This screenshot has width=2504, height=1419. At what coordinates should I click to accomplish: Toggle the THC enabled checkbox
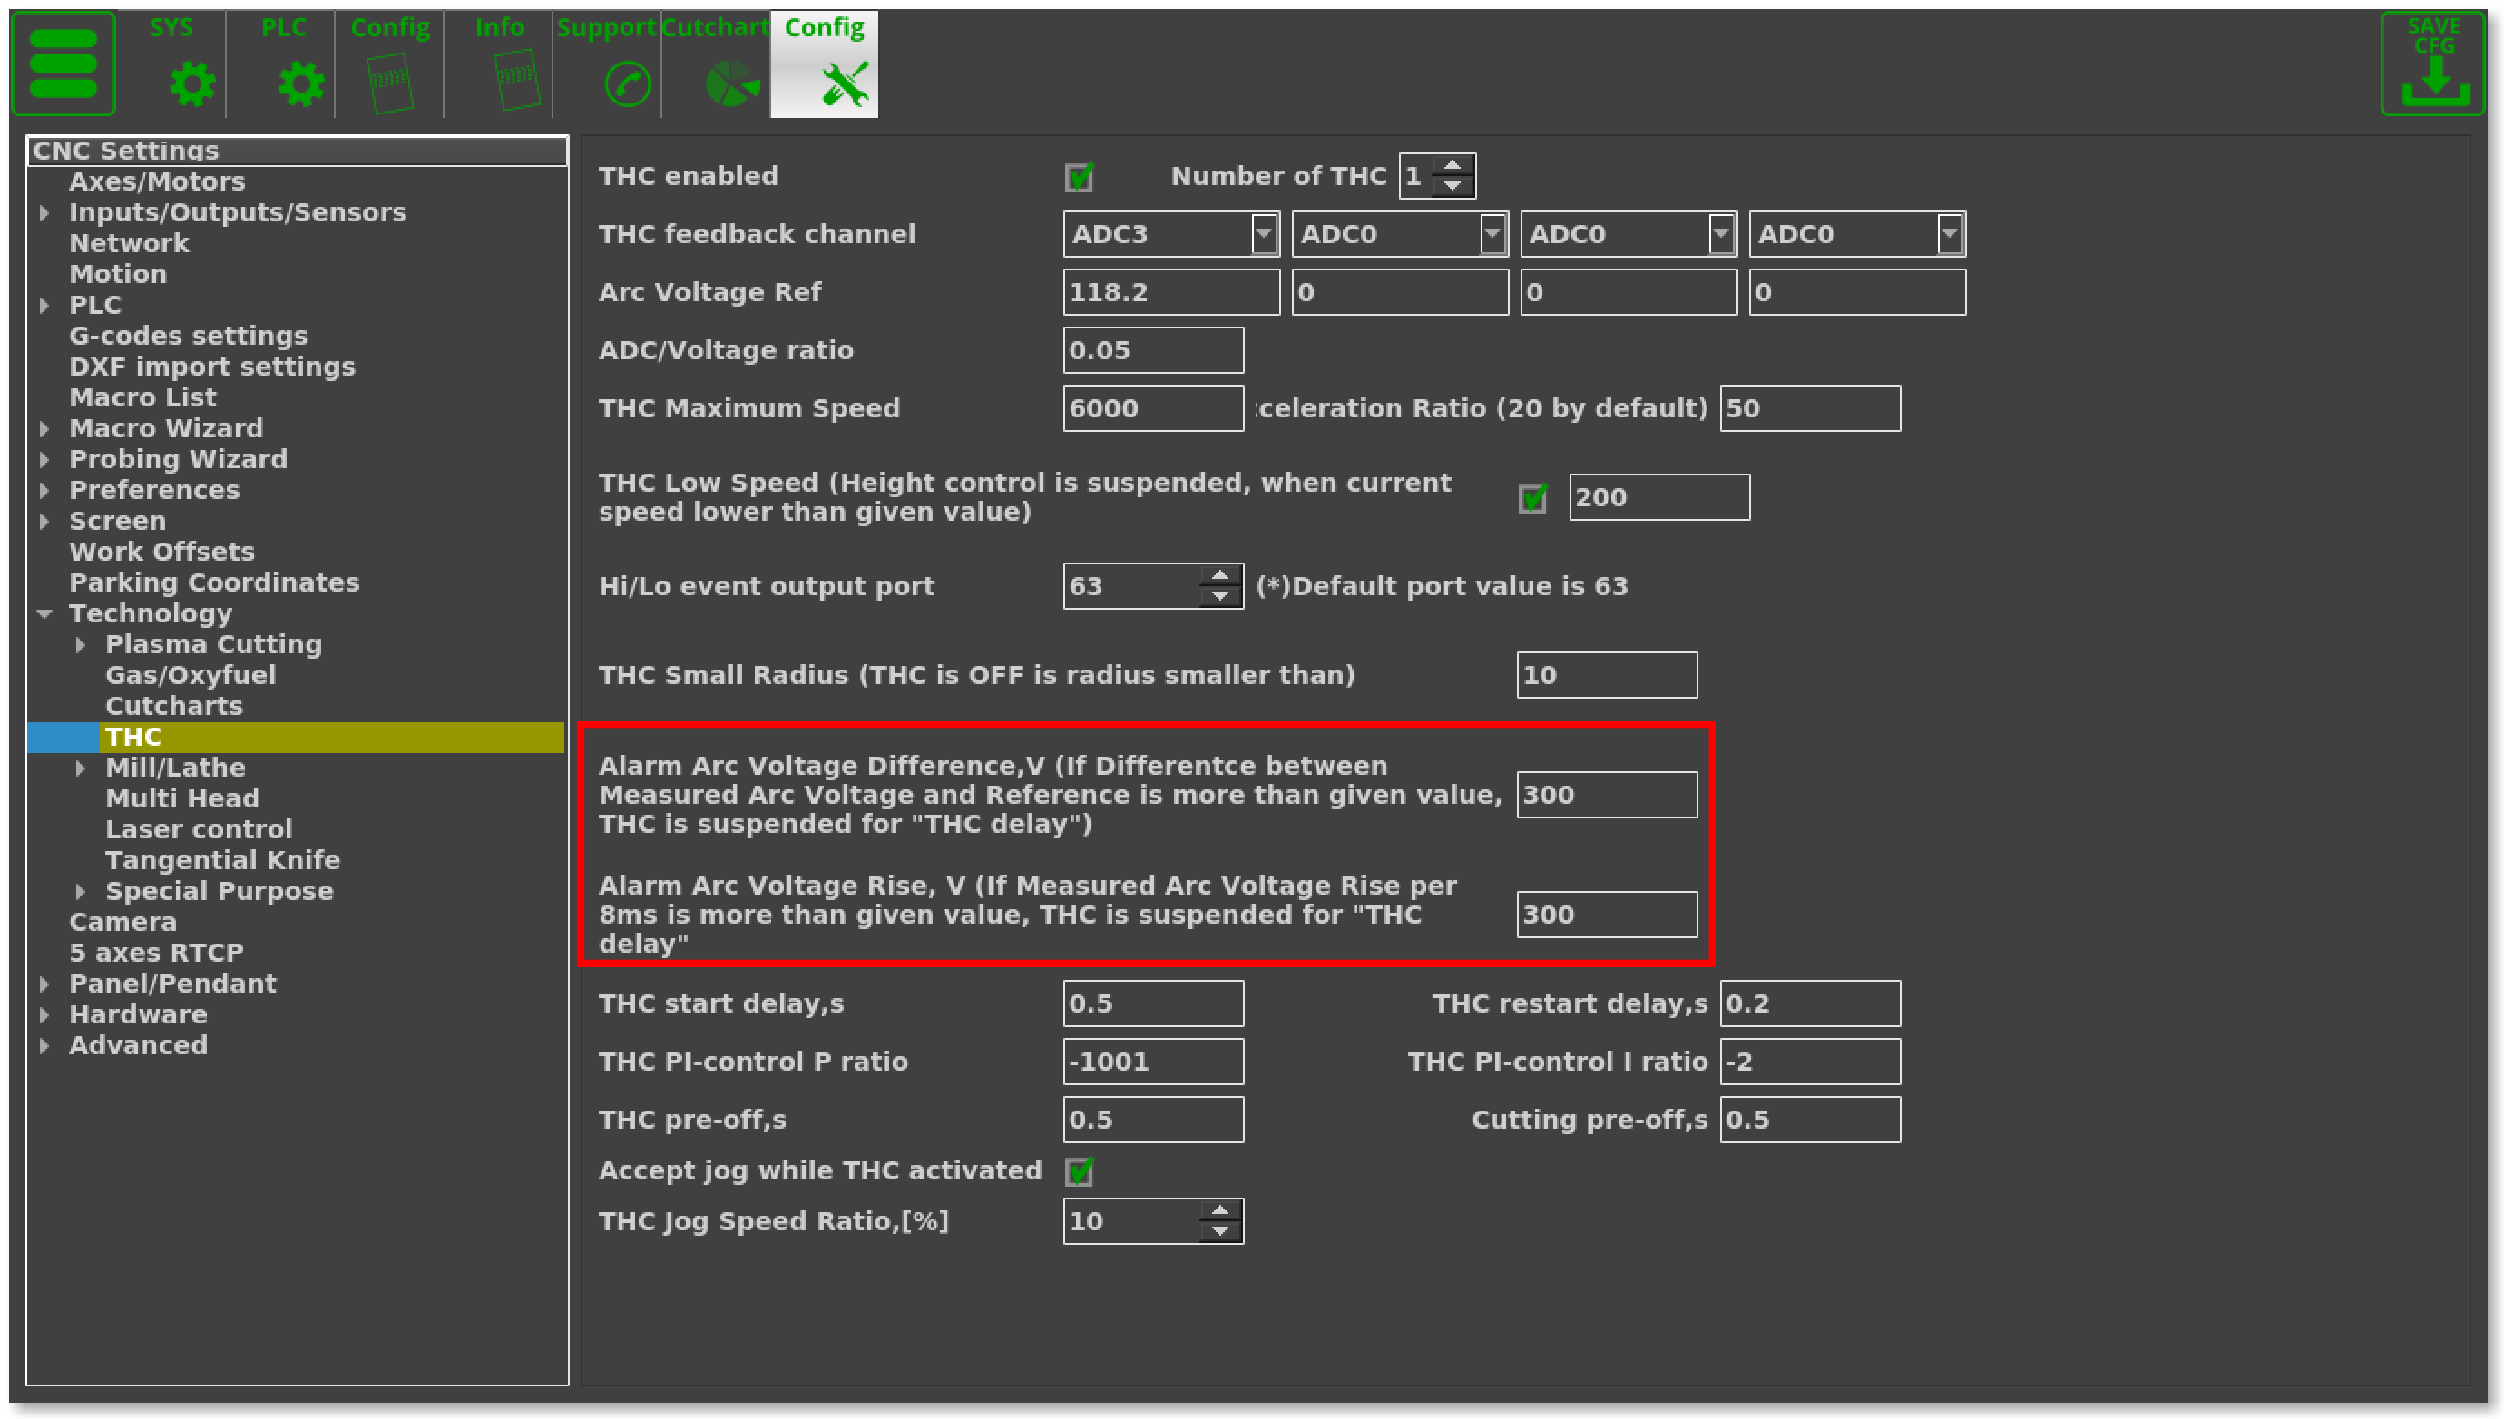(1079, 178)
